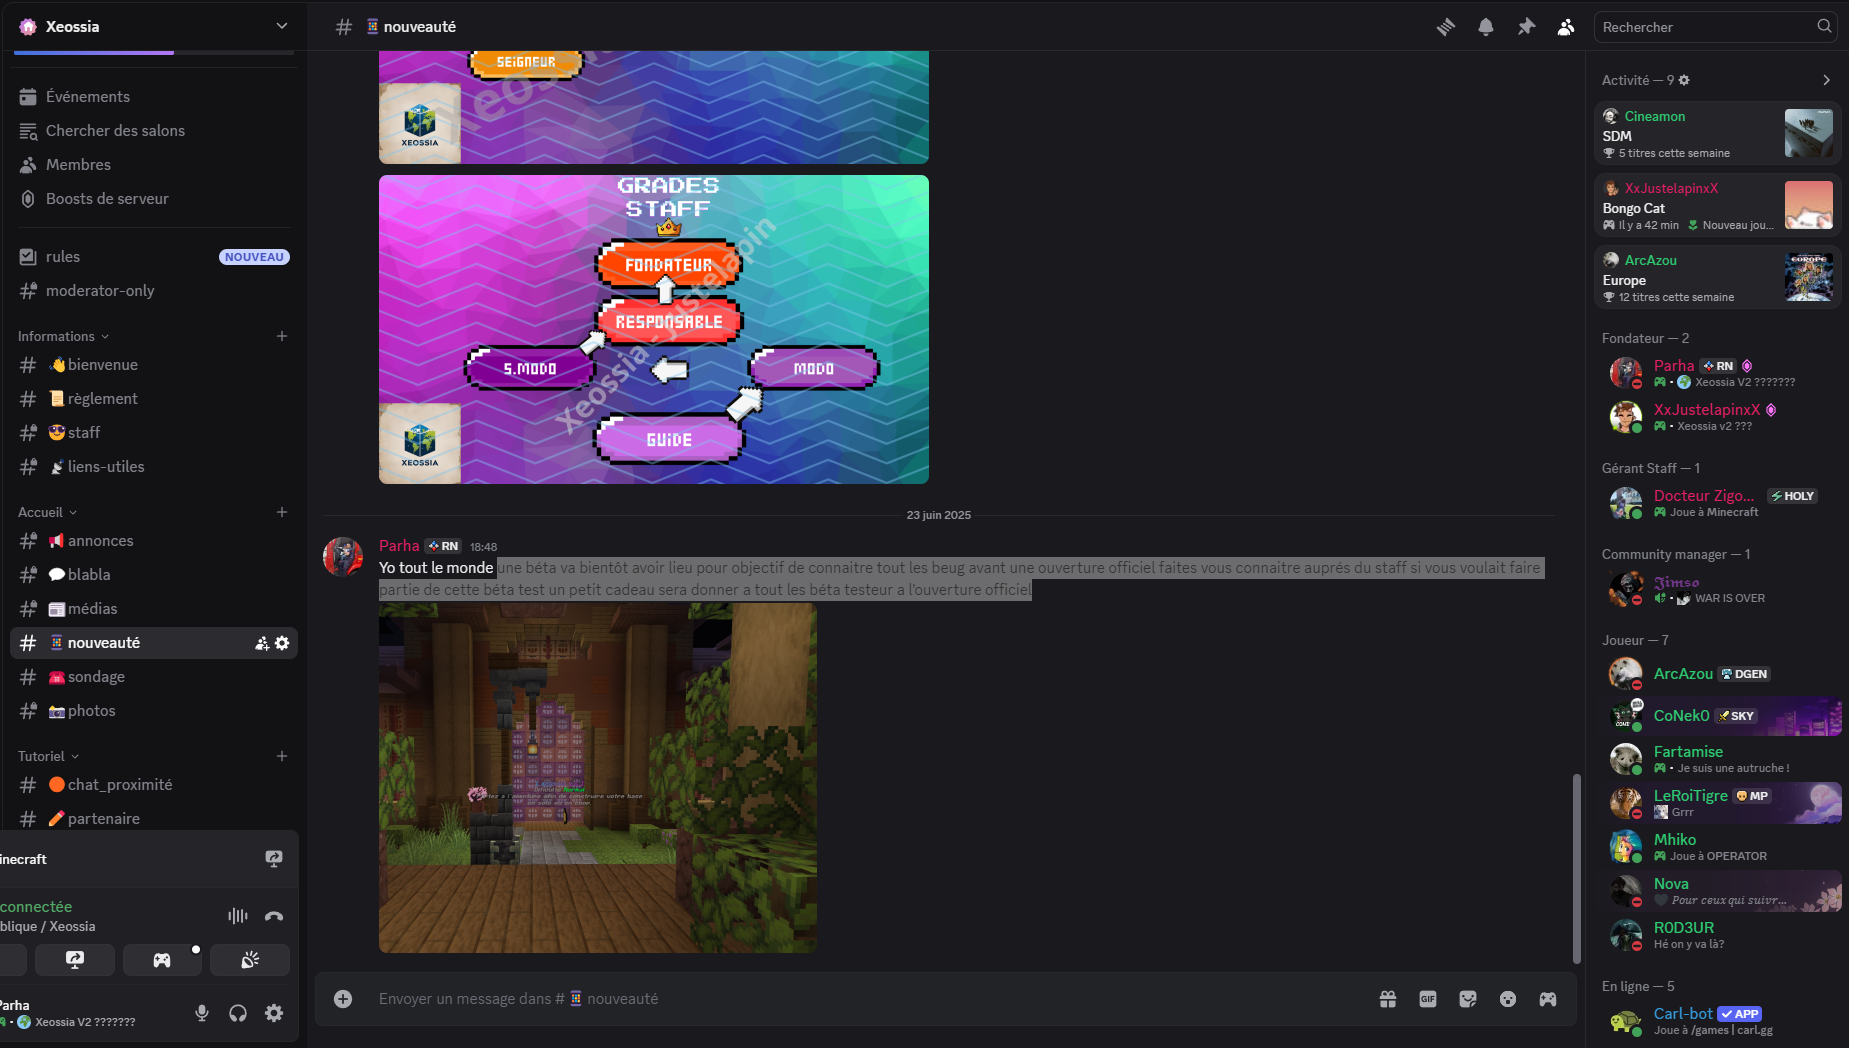Open the Minecraft screenshot attachment
This screenshot has width=1849, height=1048.
point(598,778)
